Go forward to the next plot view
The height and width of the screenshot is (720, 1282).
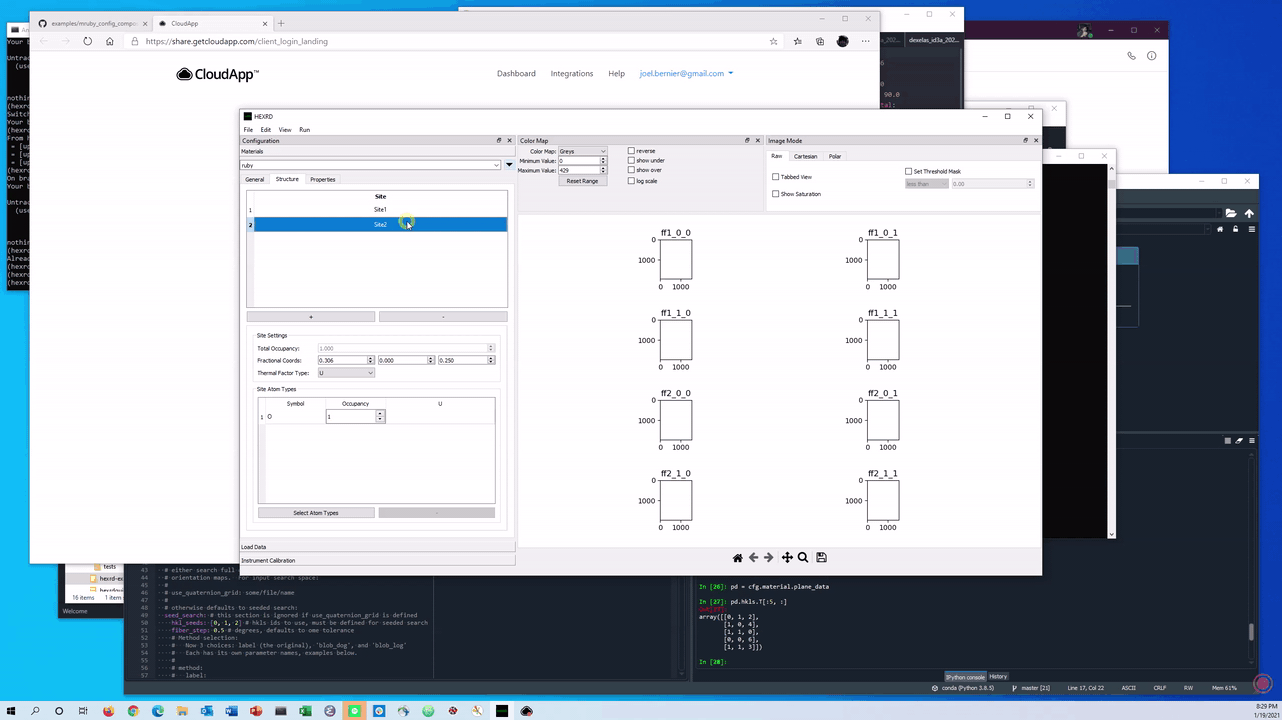pyautogui.click(x=769, y=557)
